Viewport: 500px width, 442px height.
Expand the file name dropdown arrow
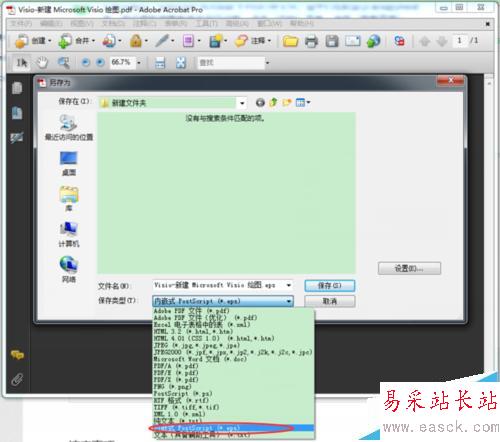(x=289, y=285)
